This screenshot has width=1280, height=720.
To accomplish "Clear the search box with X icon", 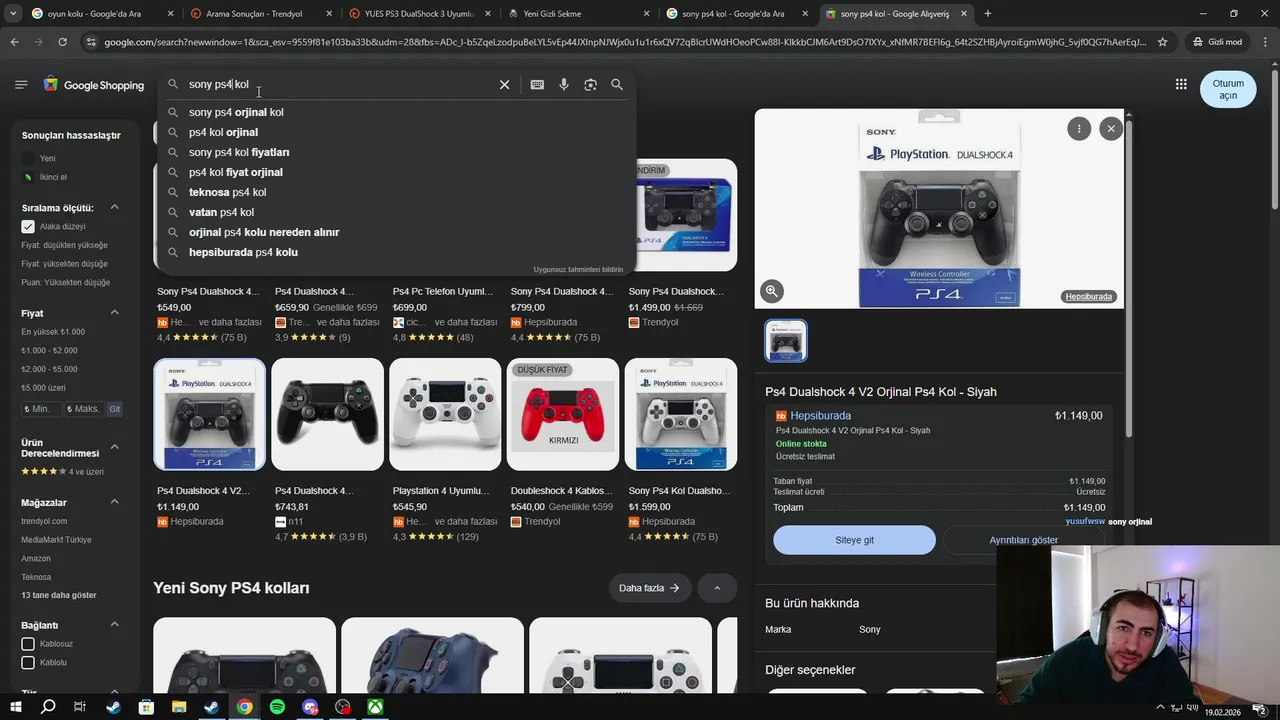I will 505,85.
